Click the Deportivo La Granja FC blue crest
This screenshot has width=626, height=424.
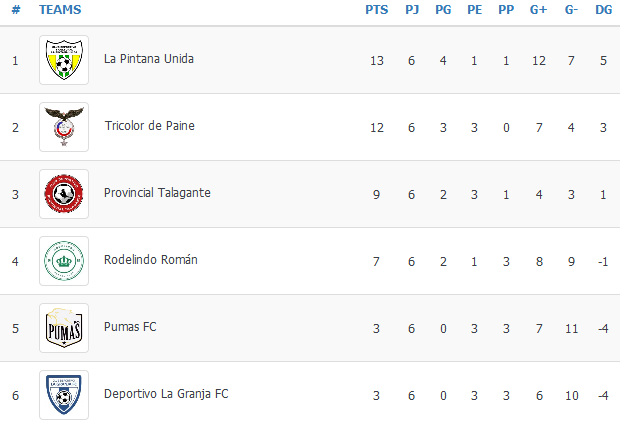[x=64, y=395]
